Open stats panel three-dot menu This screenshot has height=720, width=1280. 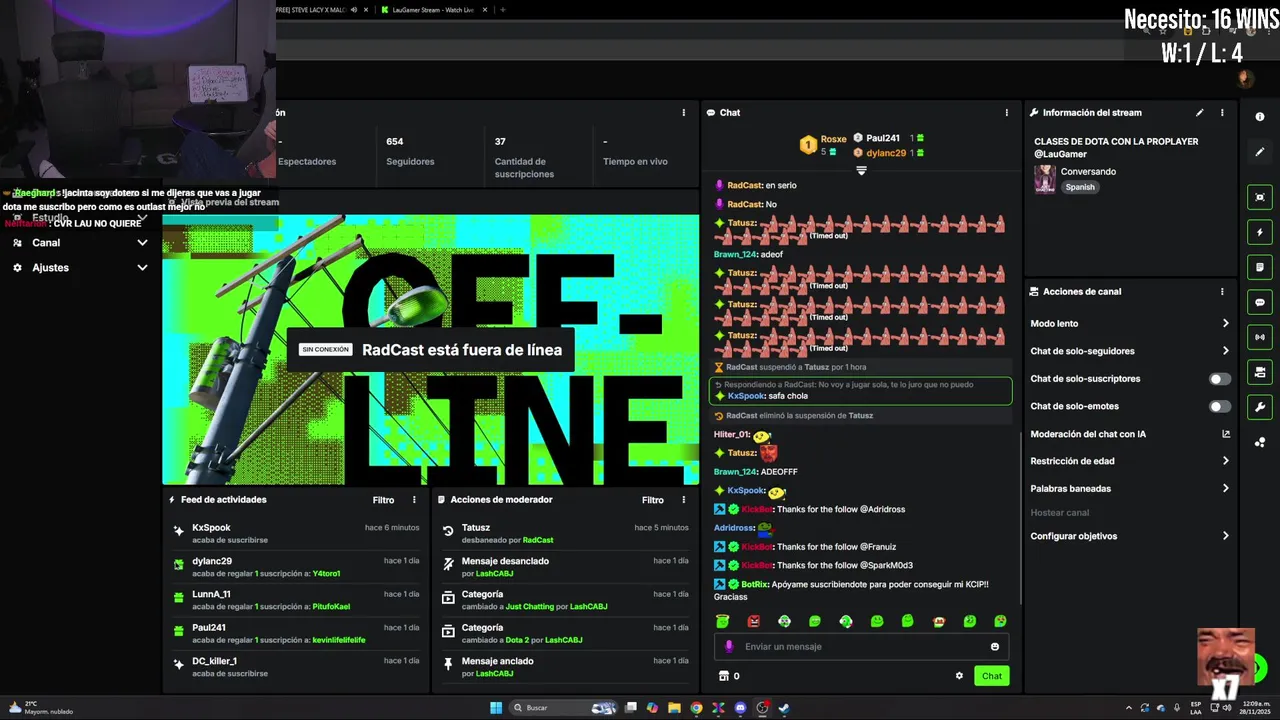click(683, 113)
